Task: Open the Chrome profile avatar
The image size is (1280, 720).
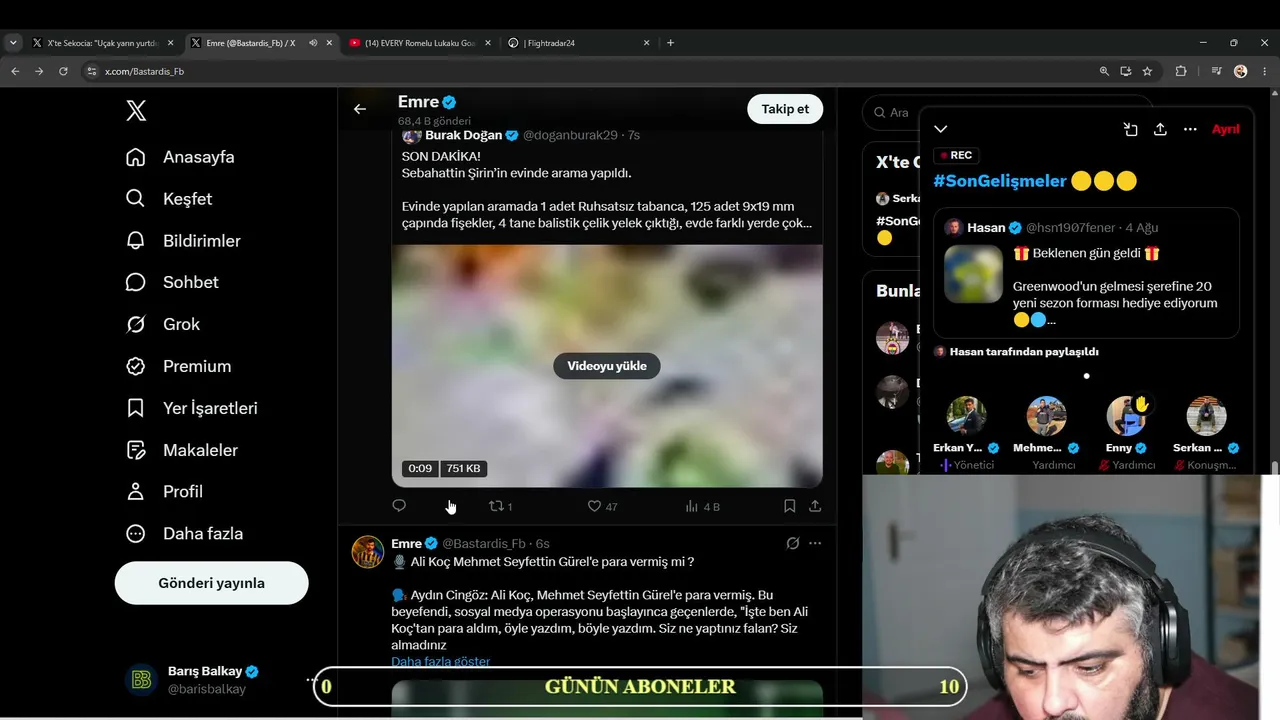Action: (x=1241, y=71)
